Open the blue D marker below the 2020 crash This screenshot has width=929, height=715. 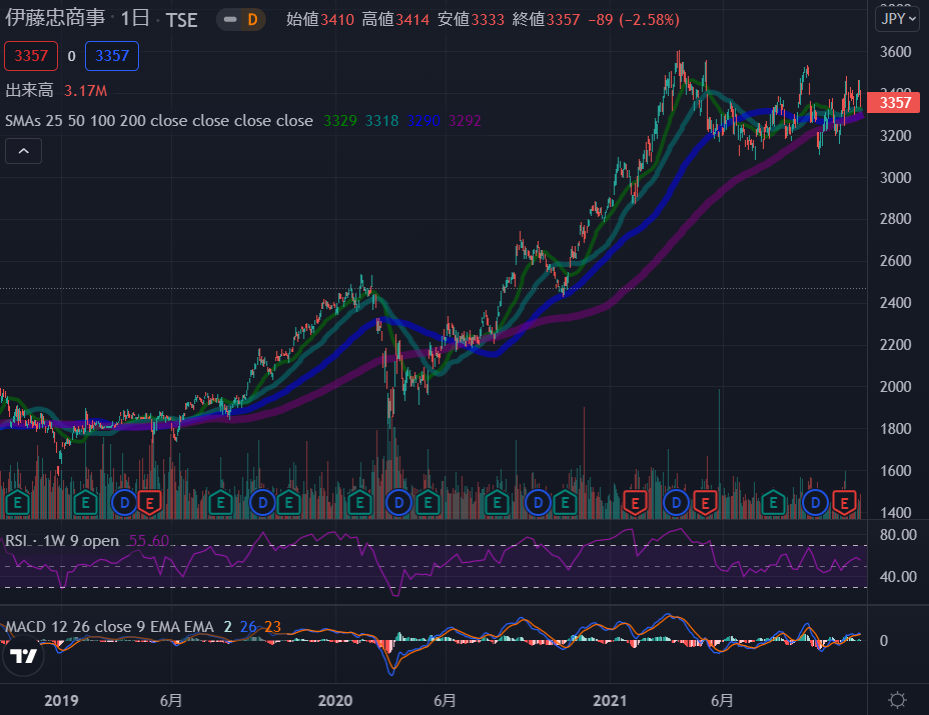point(399,504)
